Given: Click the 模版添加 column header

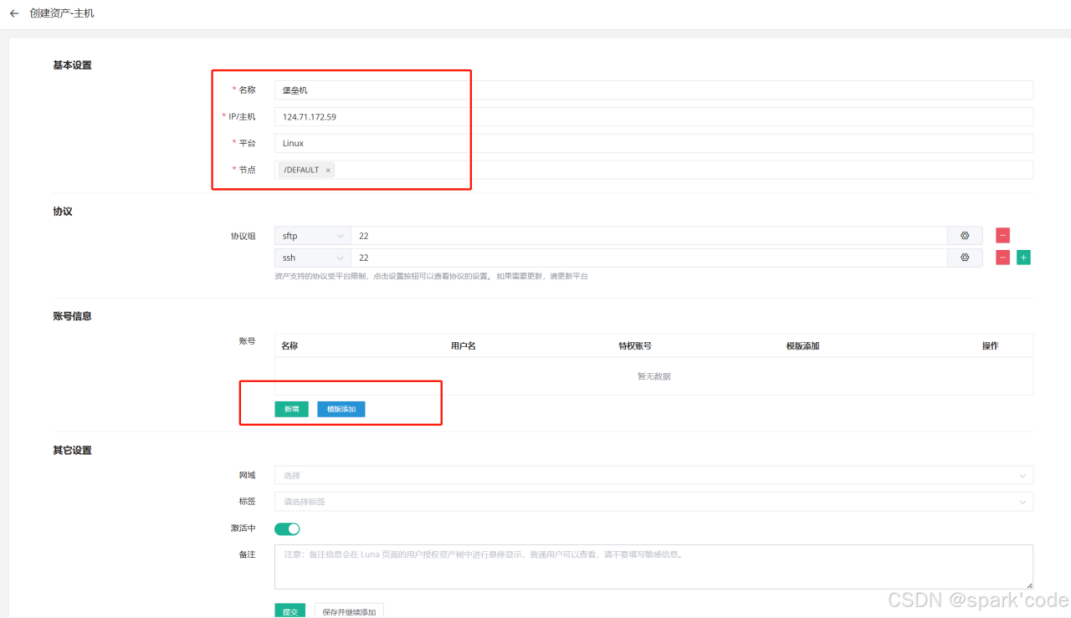Looking at the screenshot, I should [x=803, y=346].
